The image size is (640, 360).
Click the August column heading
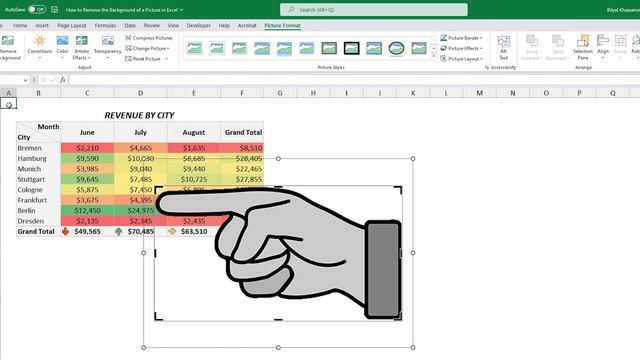pos(194,132)
